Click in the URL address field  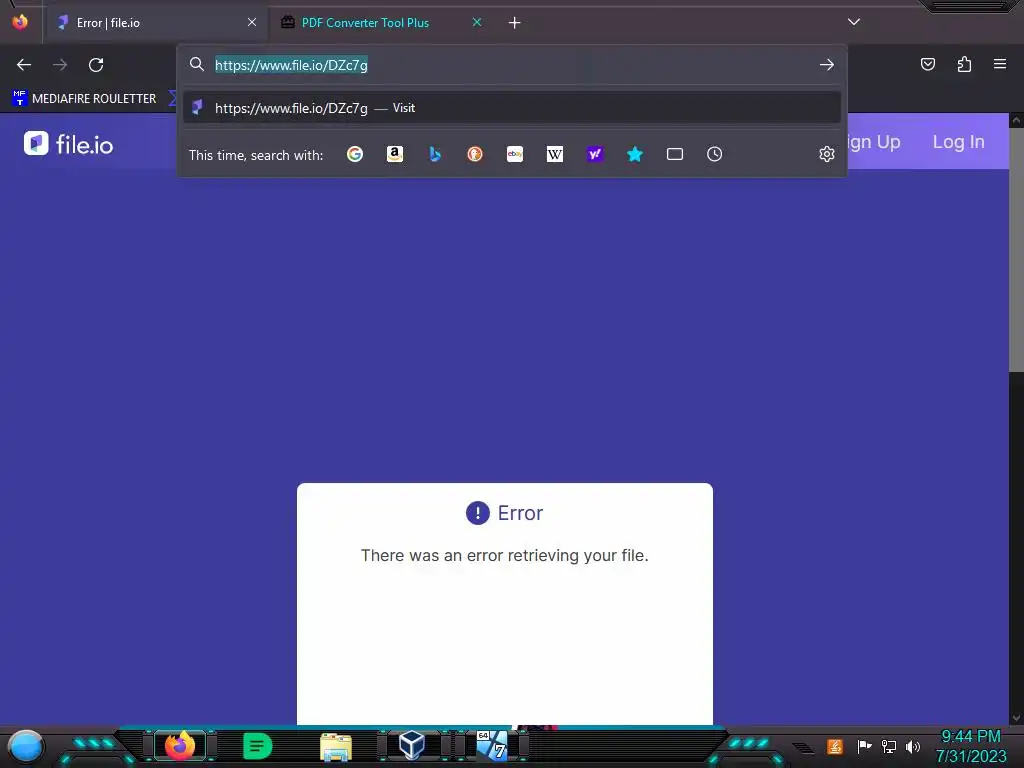[512, 65]
